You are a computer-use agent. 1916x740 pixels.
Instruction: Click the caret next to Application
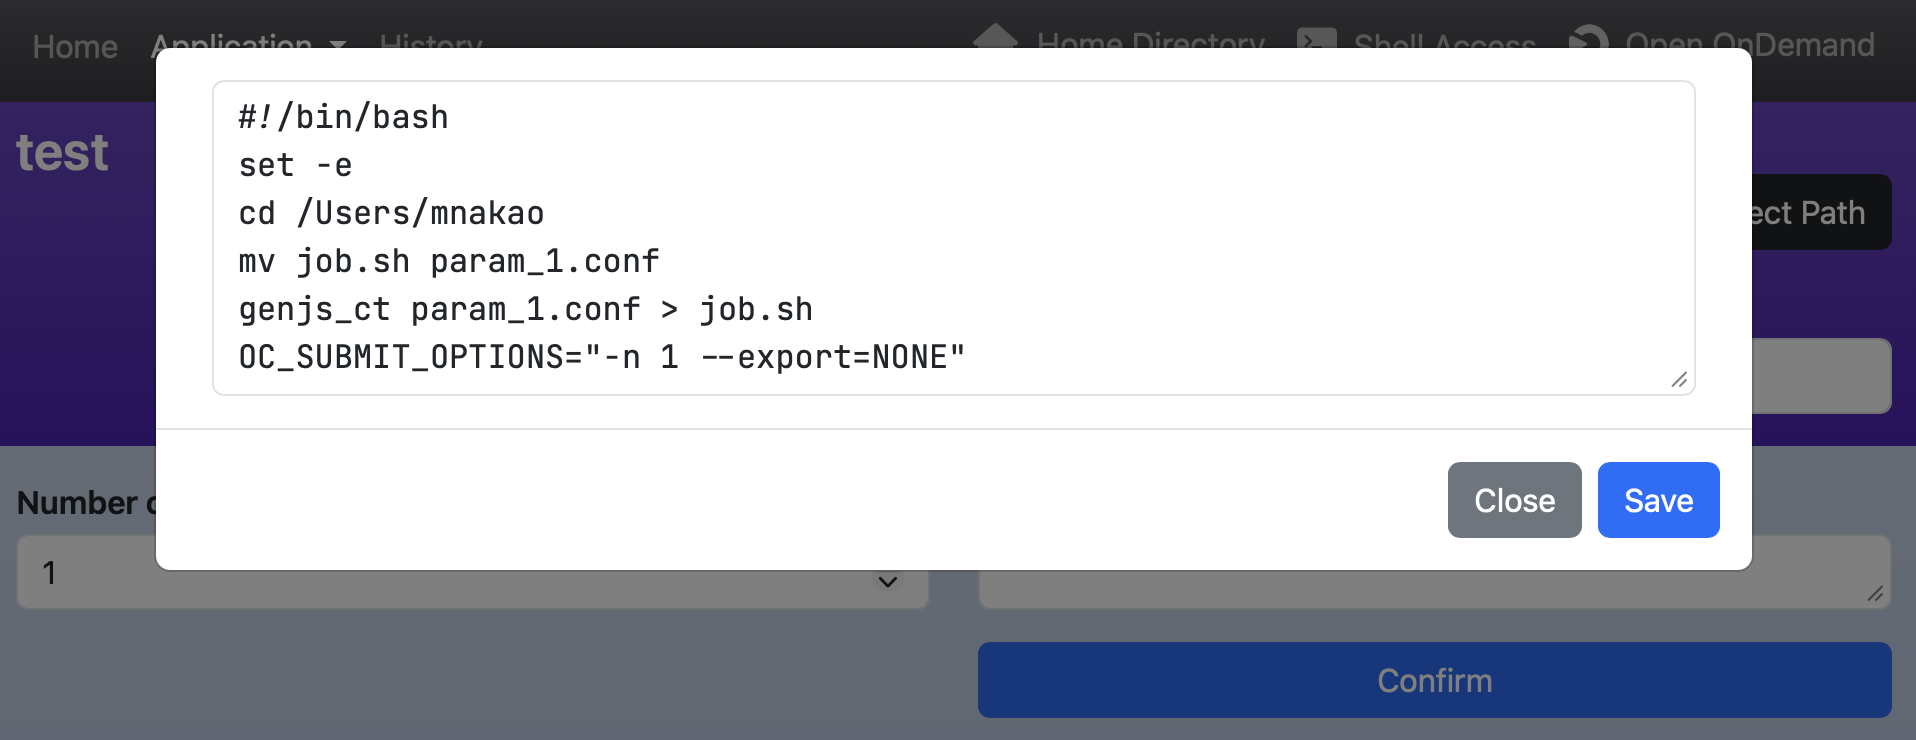click(x=339, y=45)
